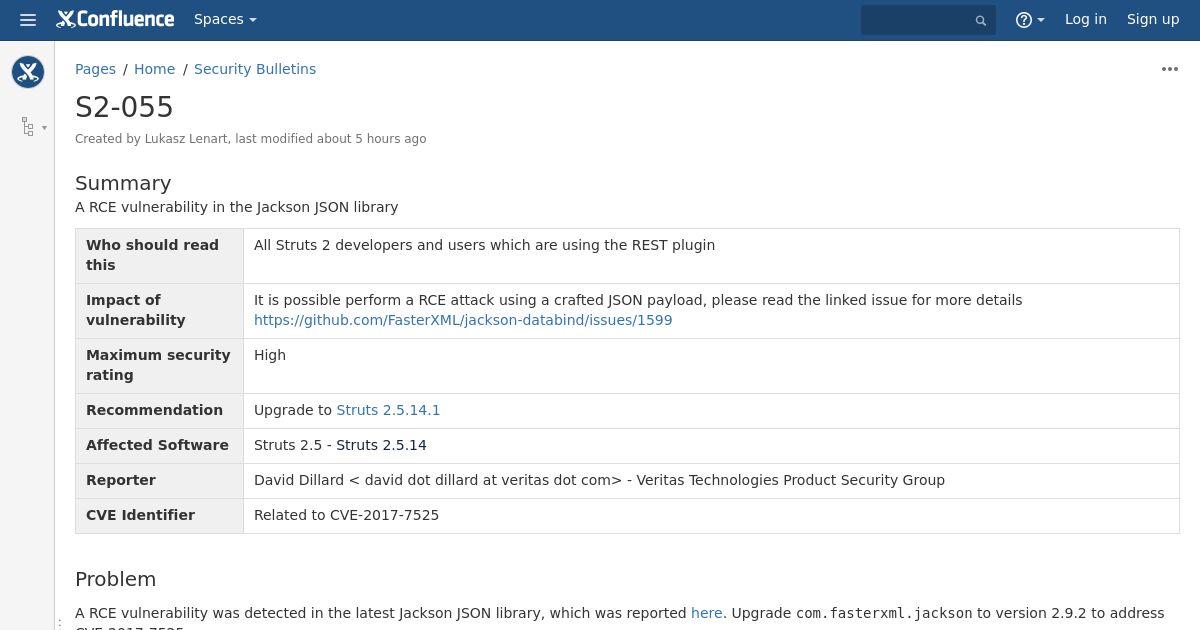The height and width of the screenshot is (630, 1200).
Task: Click the 'CVE Identifier' header cell
Action: tap(160, 516)
